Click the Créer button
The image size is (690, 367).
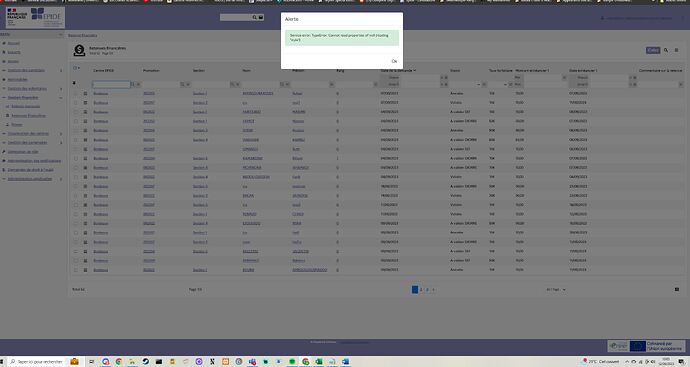point(653,50)
